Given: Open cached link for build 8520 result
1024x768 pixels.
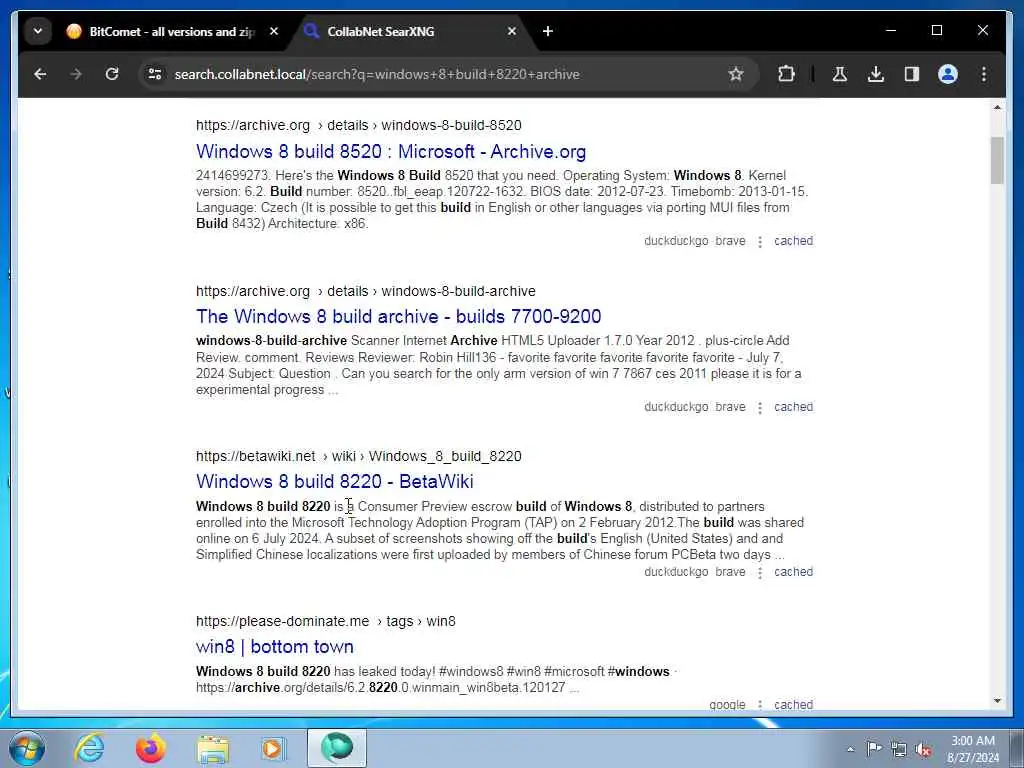Looking at the screenshot, I should click(793, 241).
